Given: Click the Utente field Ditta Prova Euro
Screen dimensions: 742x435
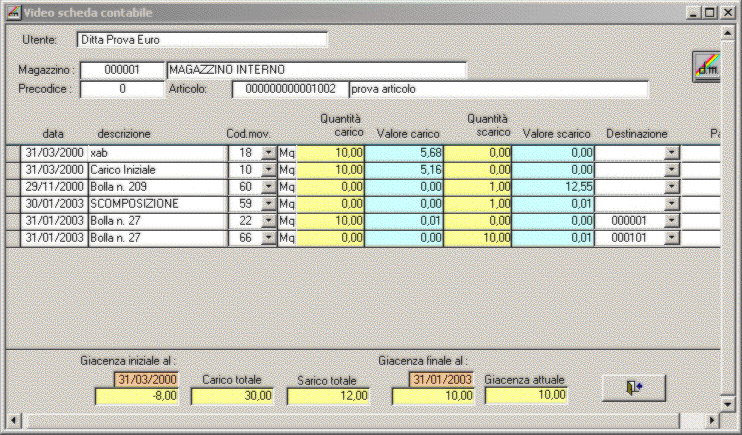Looking at the screenshot, I should [202, 40].
